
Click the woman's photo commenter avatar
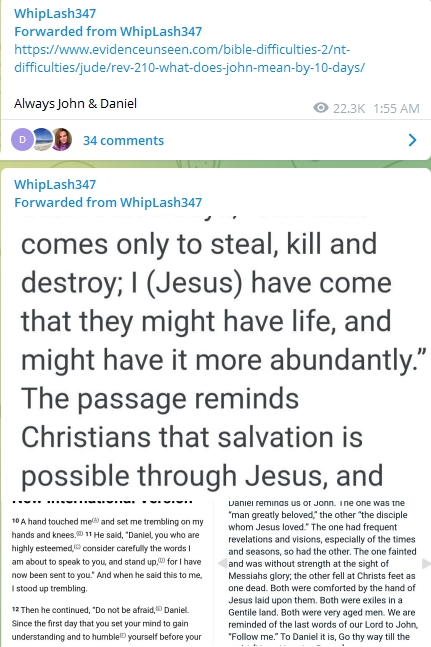click(62, 139)
